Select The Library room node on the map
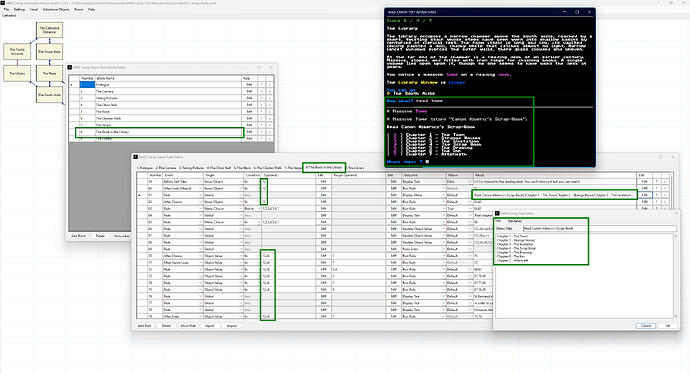Image resolution: width=690 pixels, height=374 pixels. [17, 73]
